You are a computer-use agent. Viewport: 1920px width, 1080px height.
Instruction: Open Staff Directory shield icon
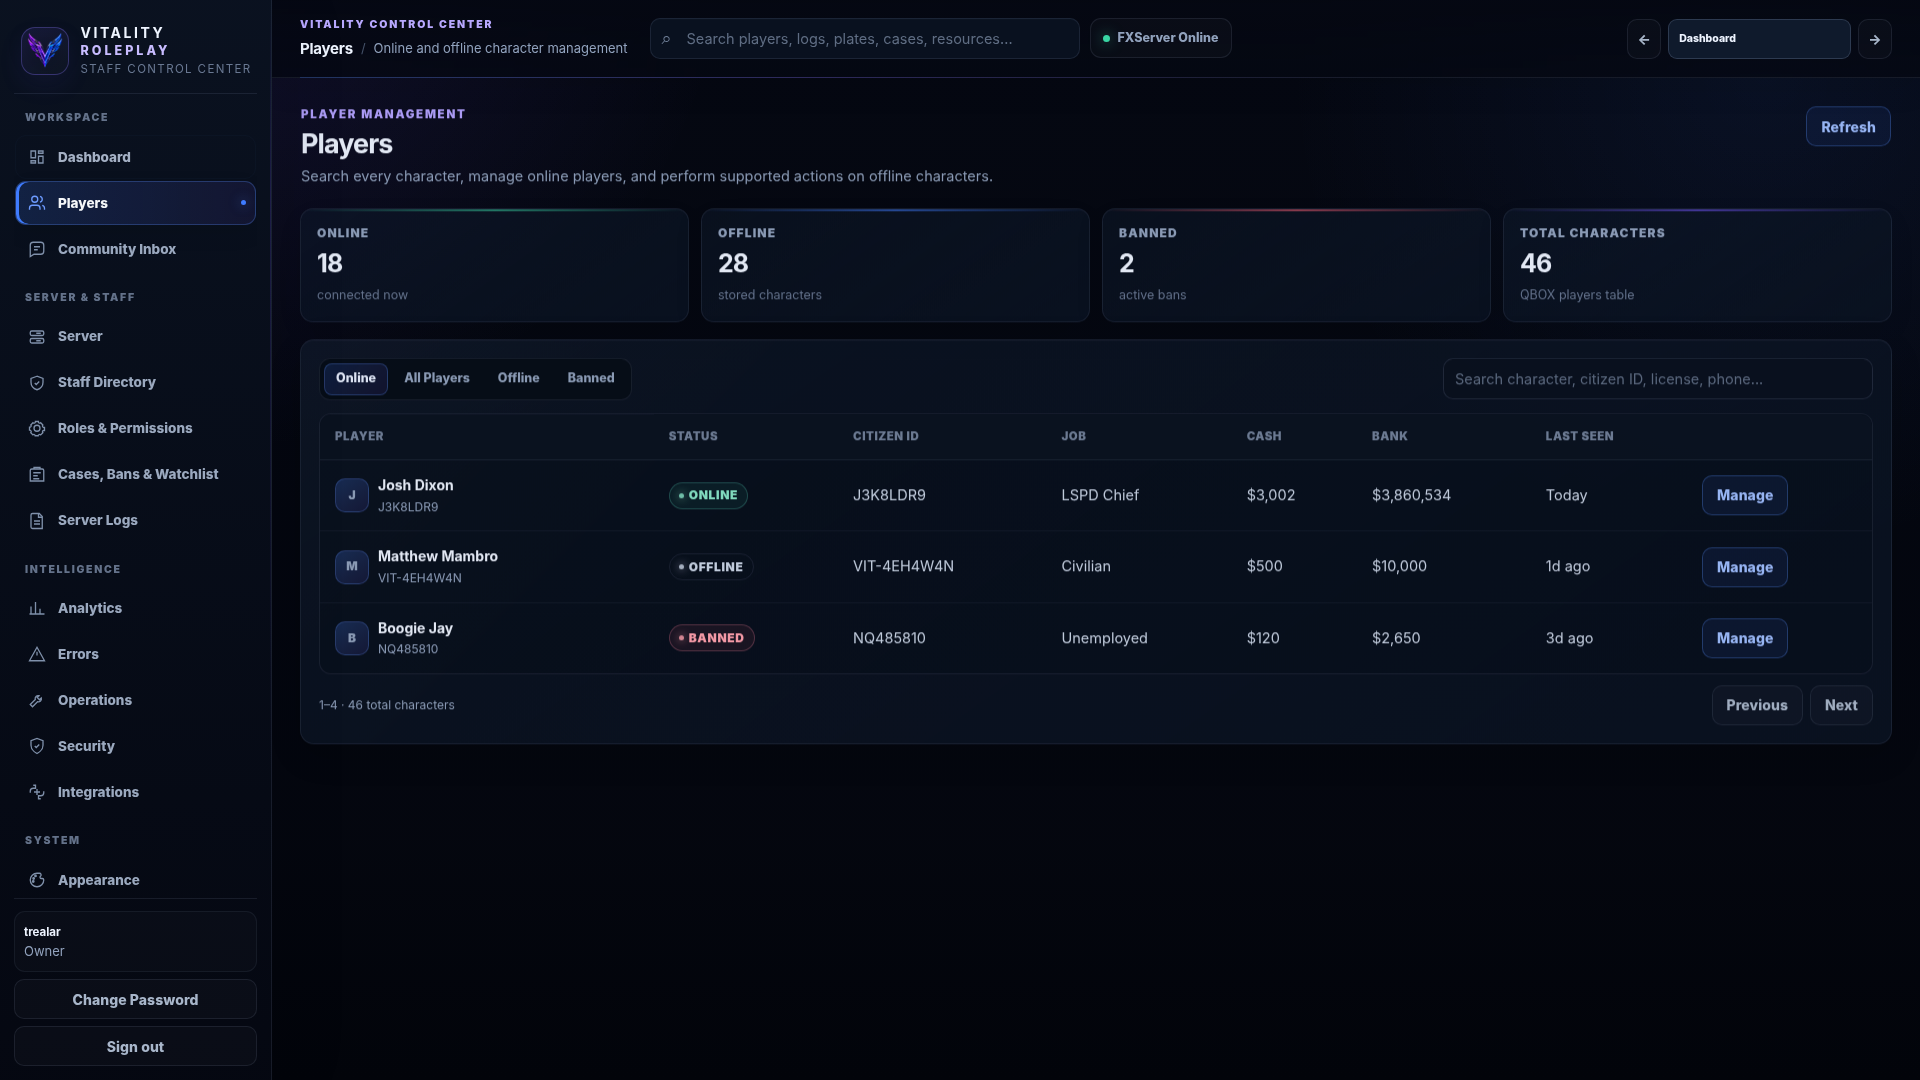37,382
